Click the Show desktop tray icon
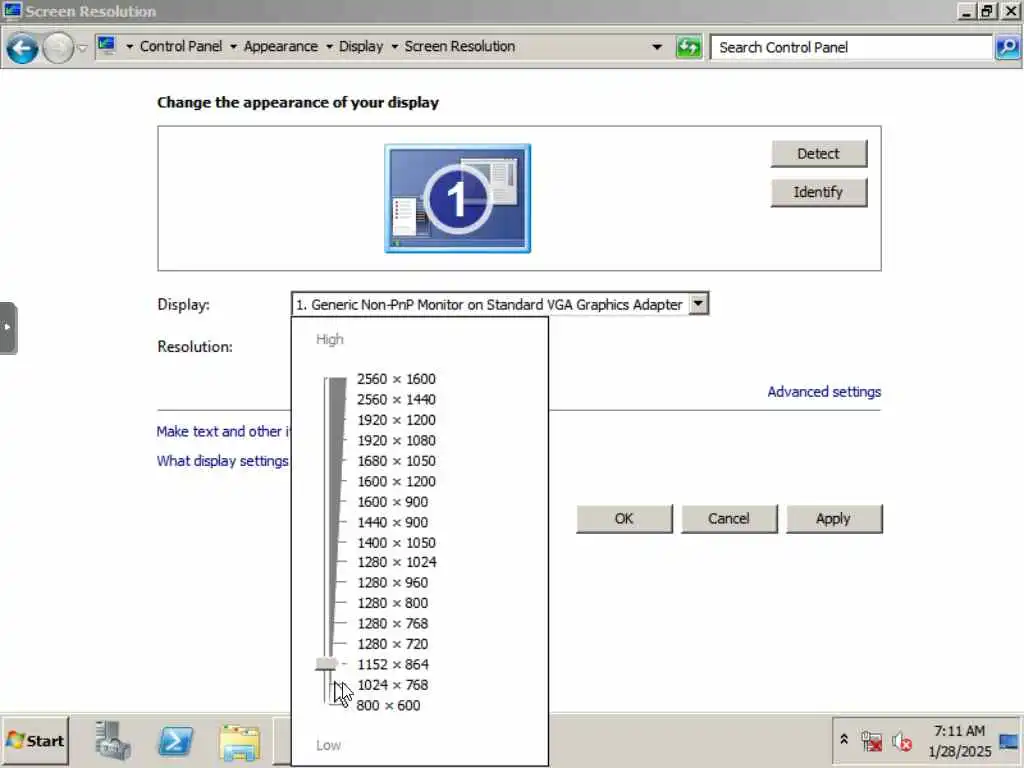 click(1009, 741)
